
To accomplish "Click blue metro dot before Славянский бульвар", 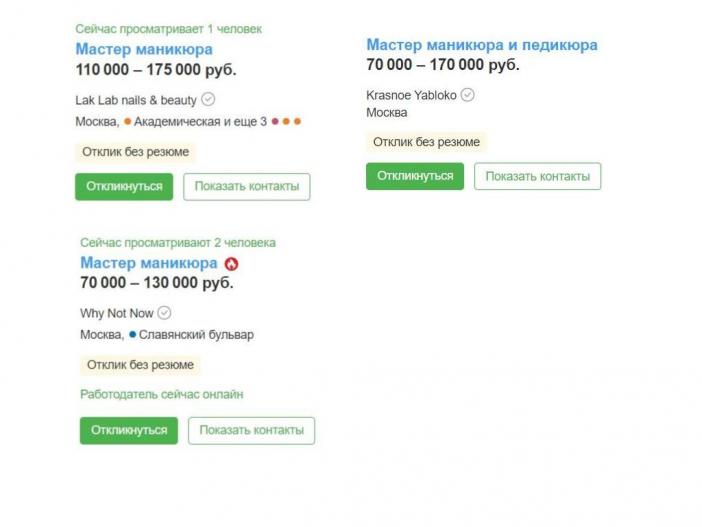I will (133, 334).
